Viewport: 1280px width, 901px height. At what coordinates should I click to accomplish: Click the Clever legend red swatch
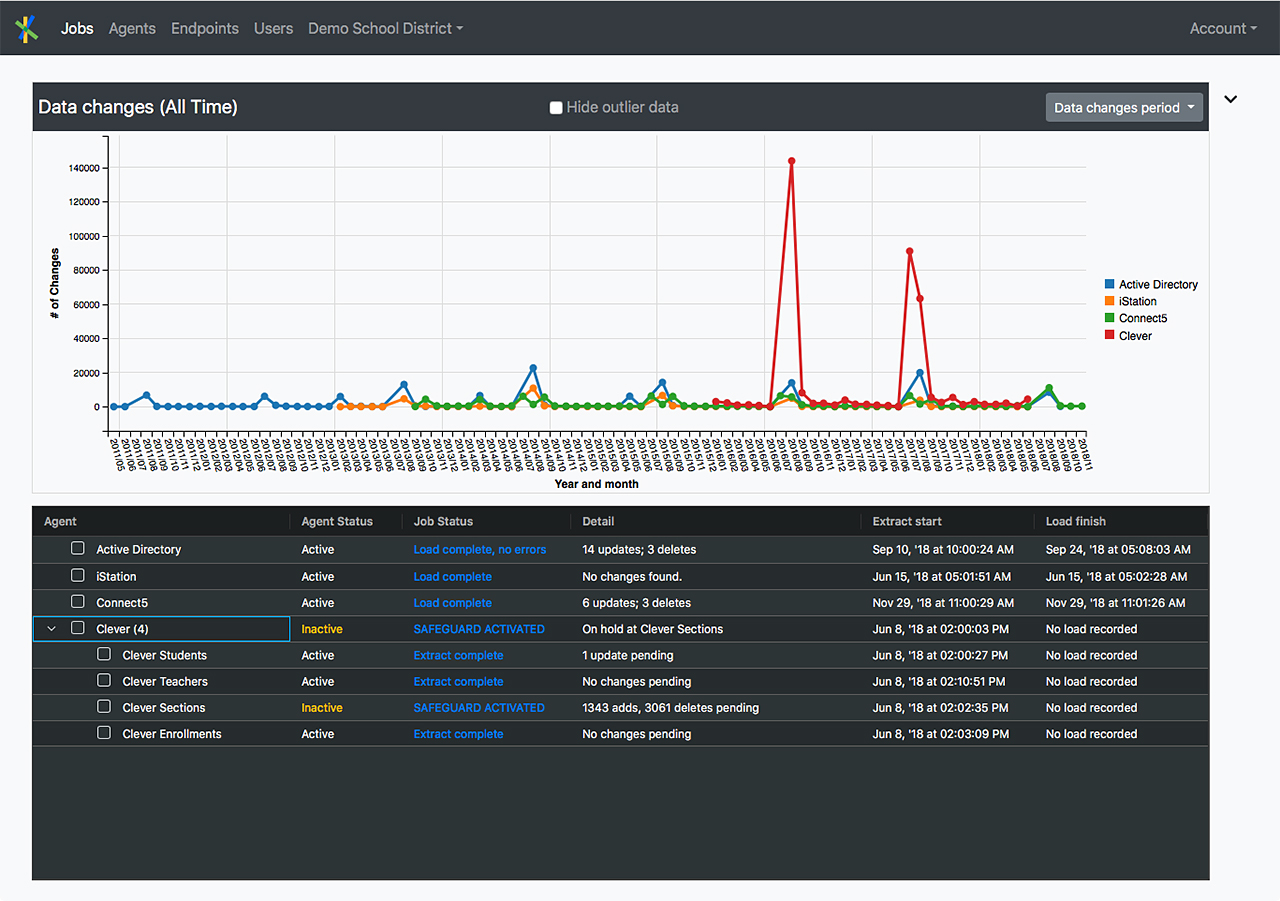pyautogui.click(x=1110, y=336)
